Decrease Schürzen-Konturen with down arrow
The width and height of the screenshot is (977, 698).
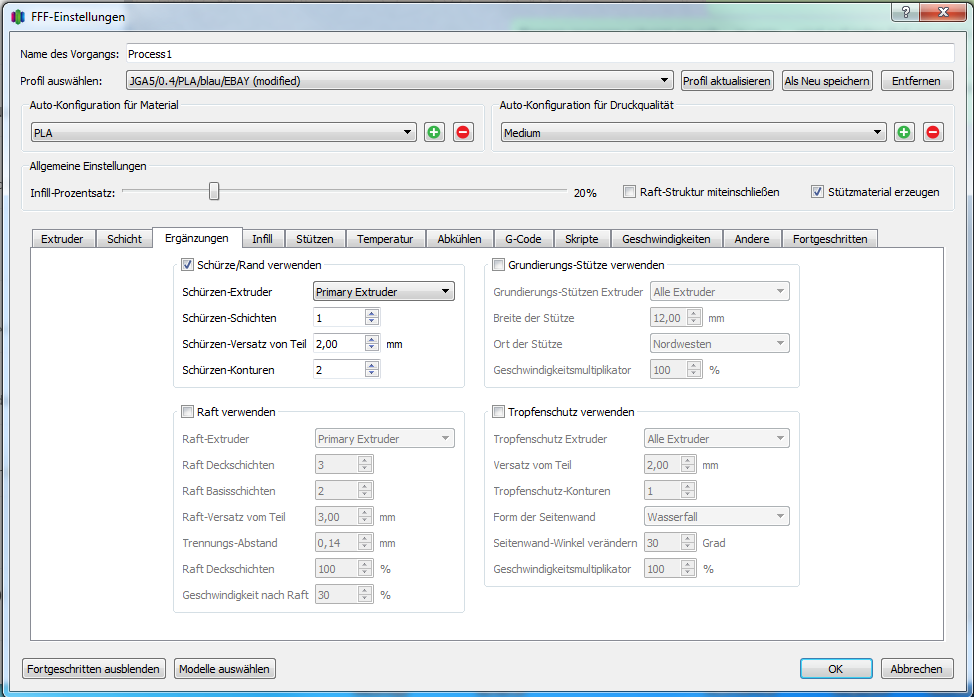[372, 374]
